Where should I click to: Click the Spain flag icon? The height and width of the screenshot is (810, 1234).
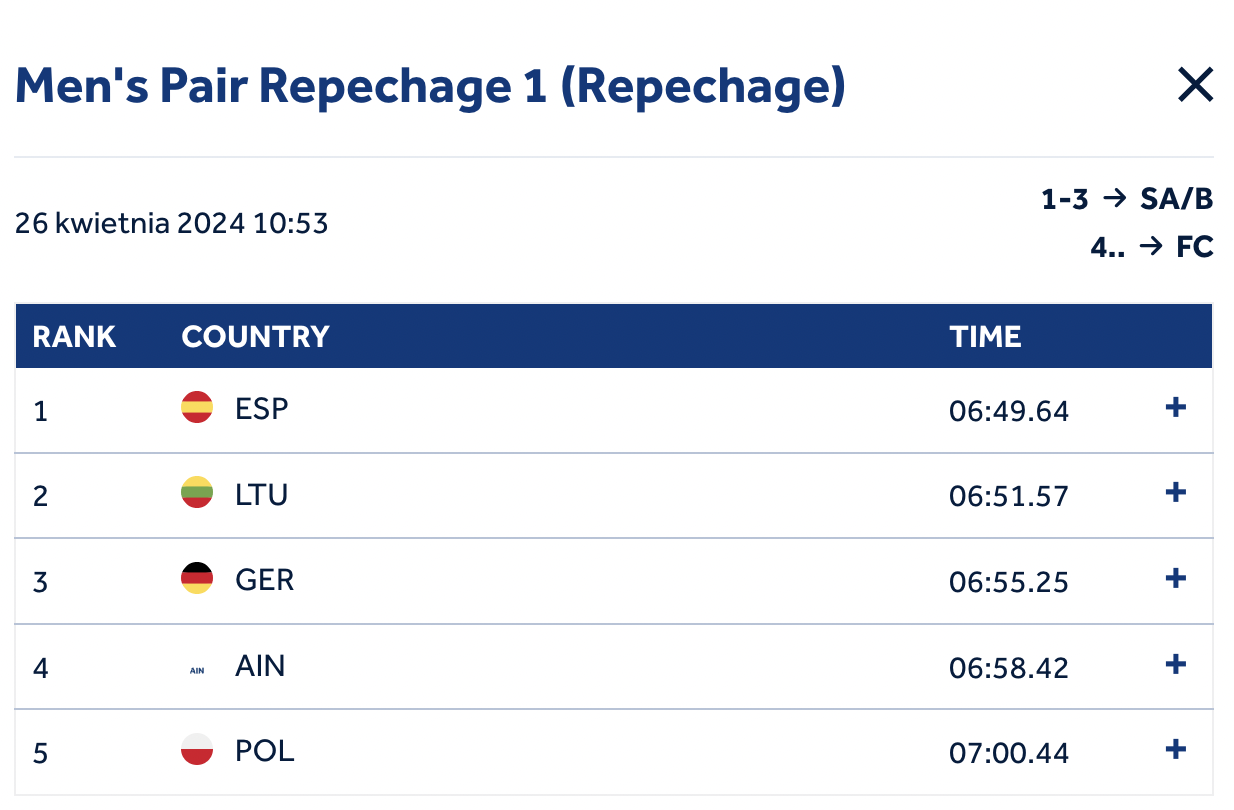point(197,408)
